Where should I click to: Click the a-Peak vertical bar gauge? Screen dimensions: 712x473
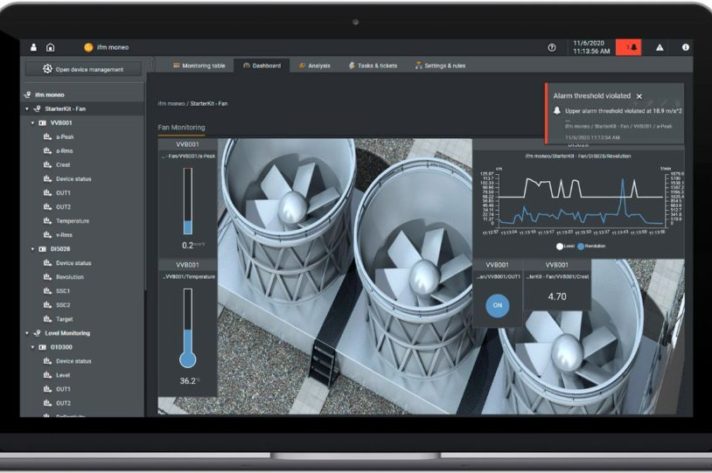tap(188, 201)
